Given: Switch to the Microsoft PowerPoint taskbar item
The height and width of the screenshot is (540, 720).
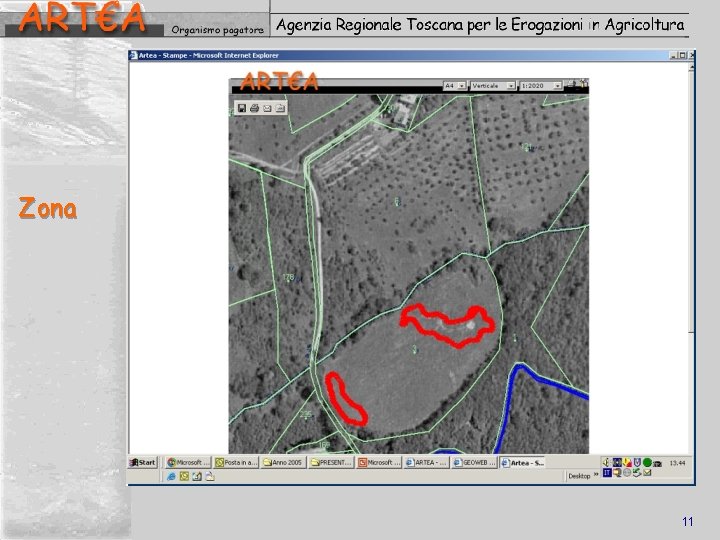Looking at the screenshot, I should [379, 462].
